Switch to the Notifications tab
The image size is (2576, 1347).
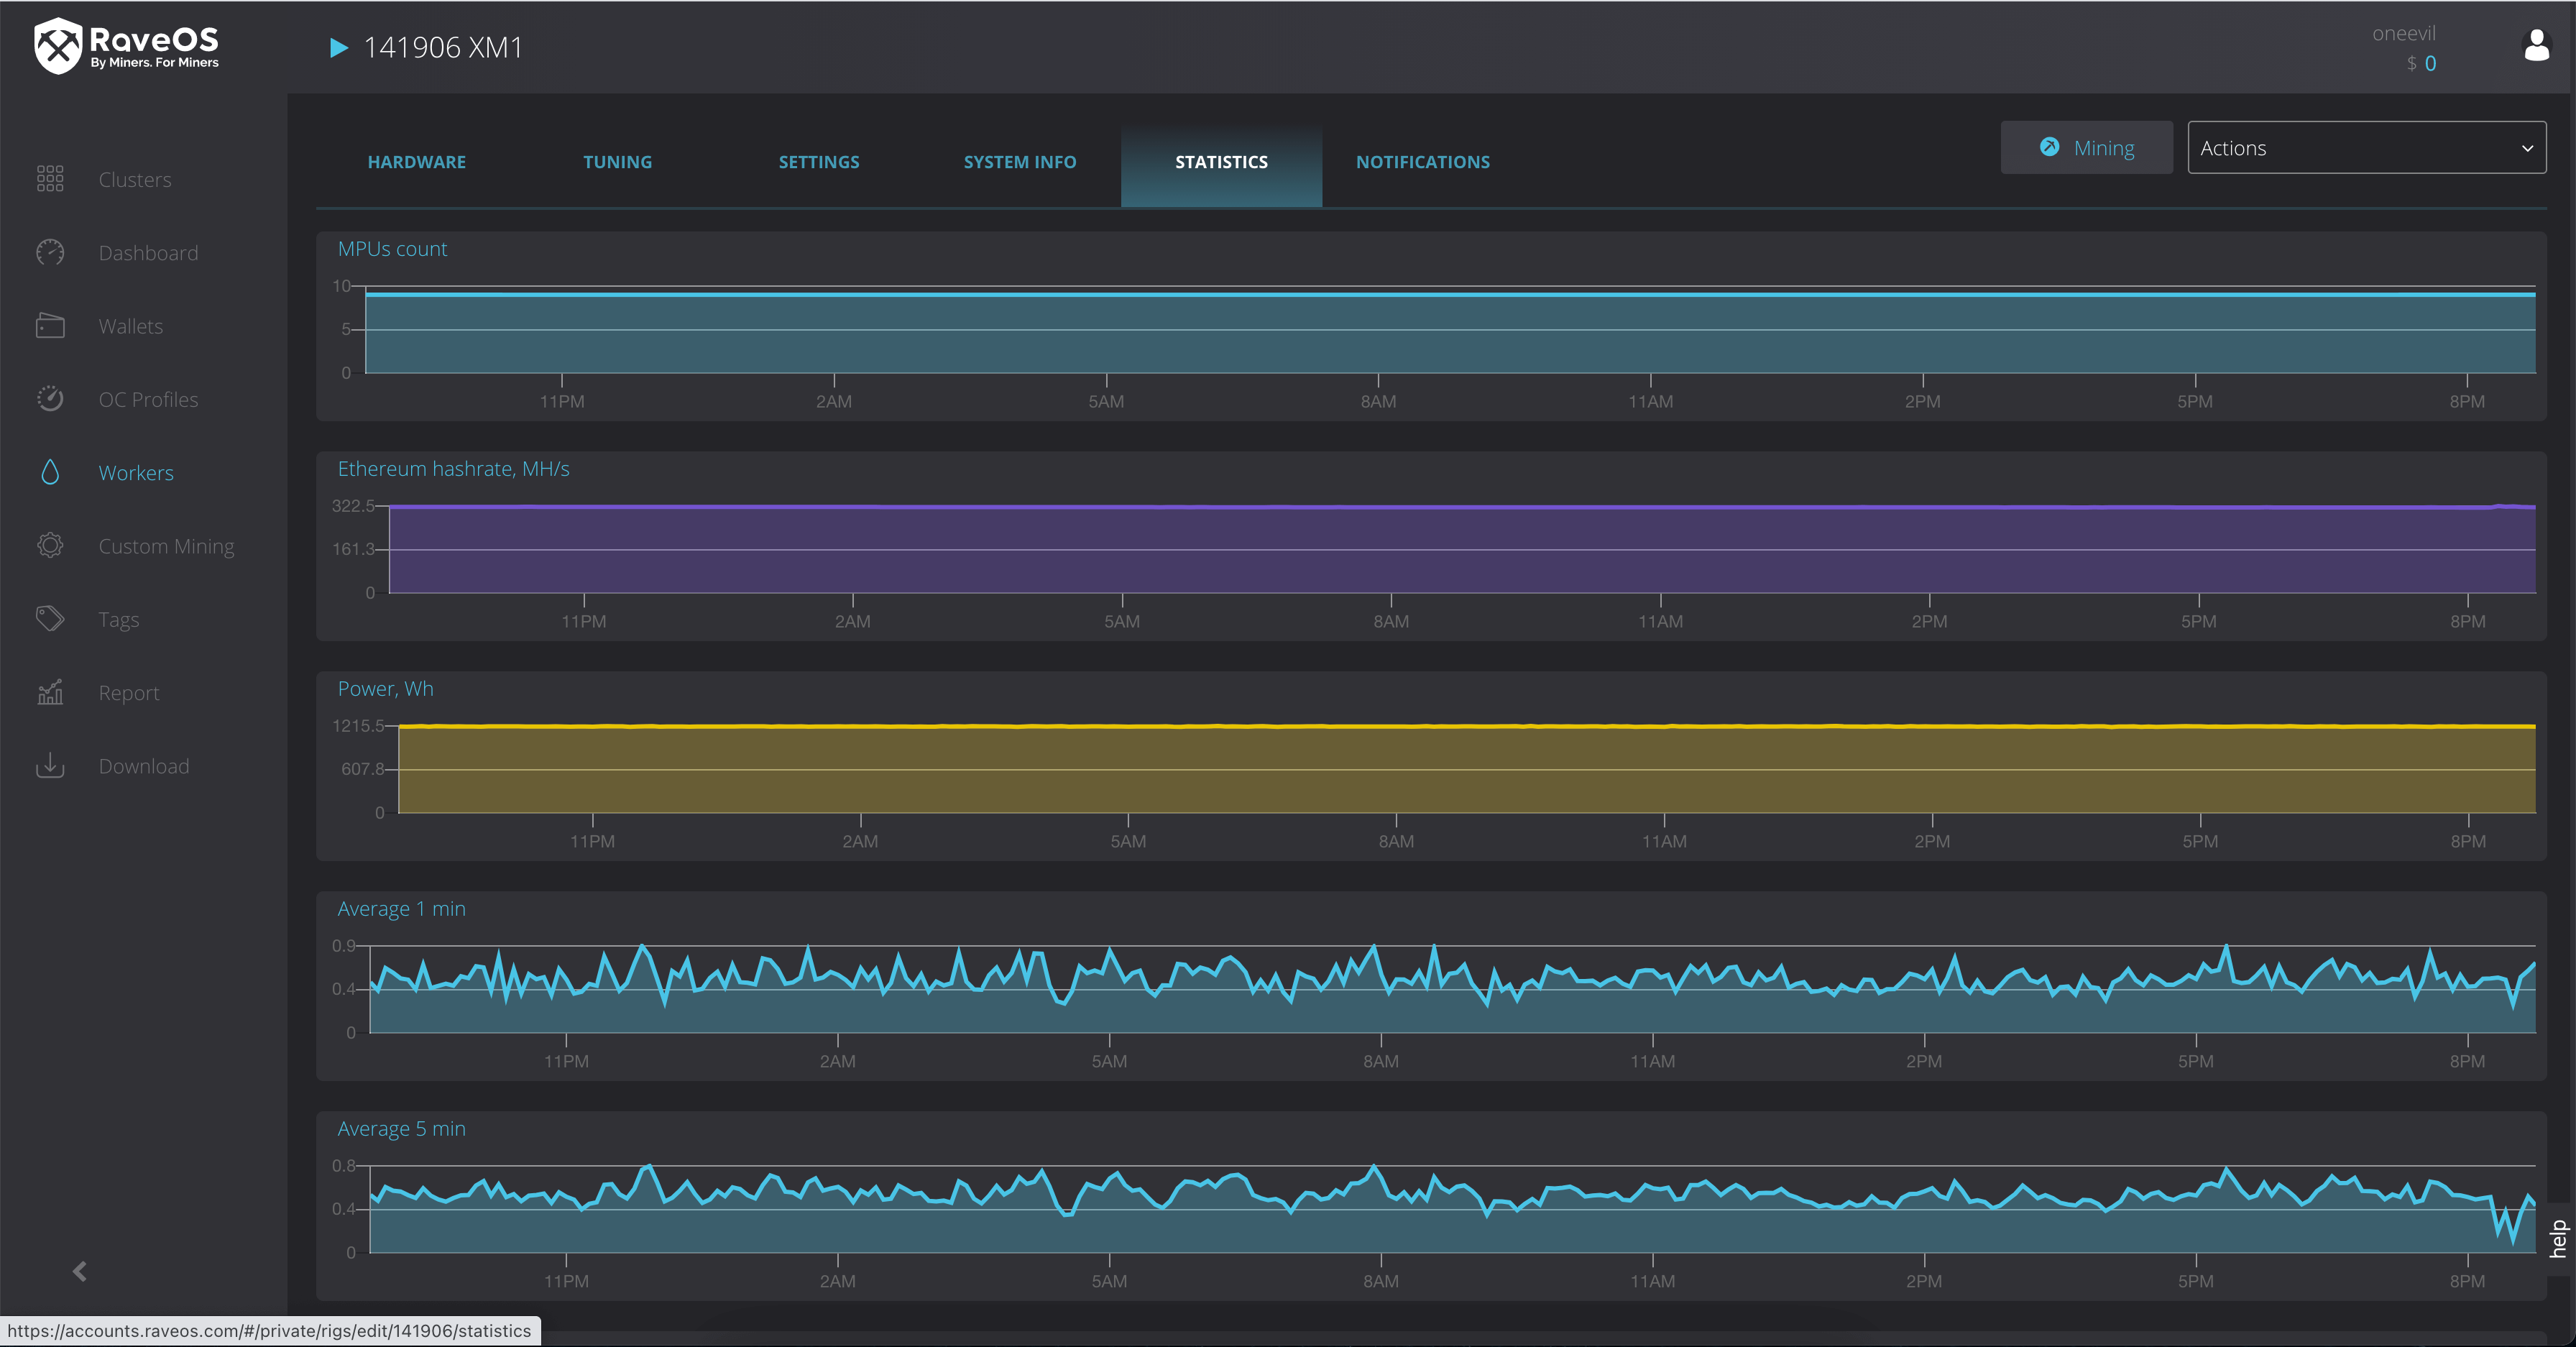pos(1422,160)
